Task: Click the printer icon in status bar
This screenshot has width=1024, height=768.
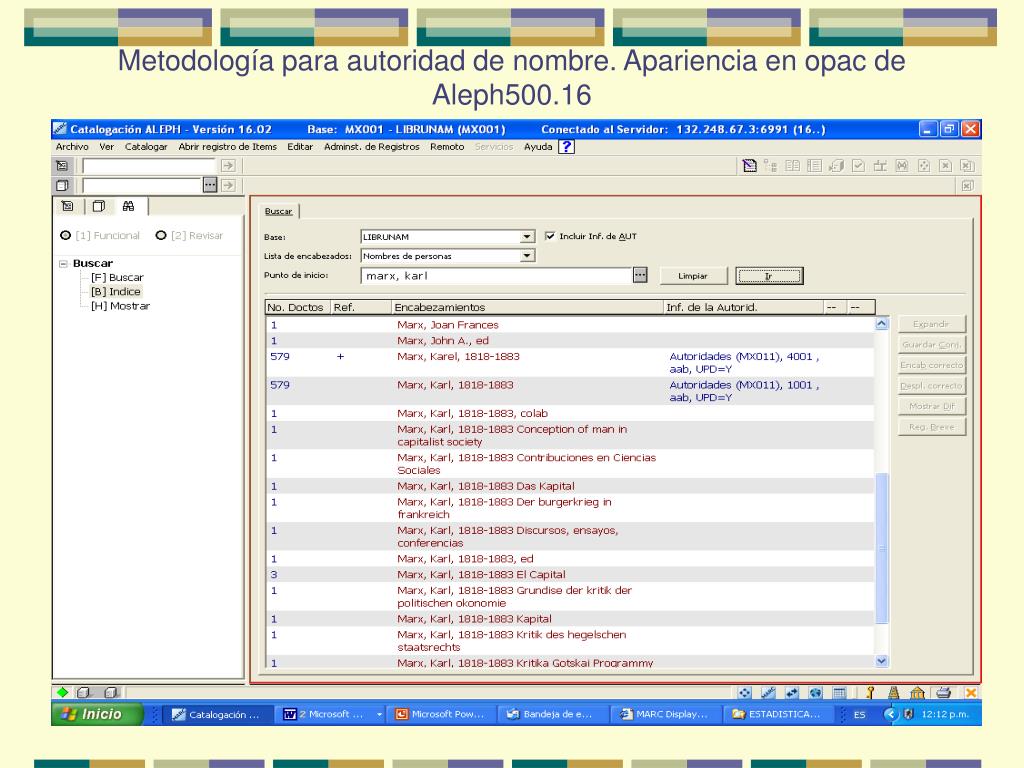Action: (943, 693)
